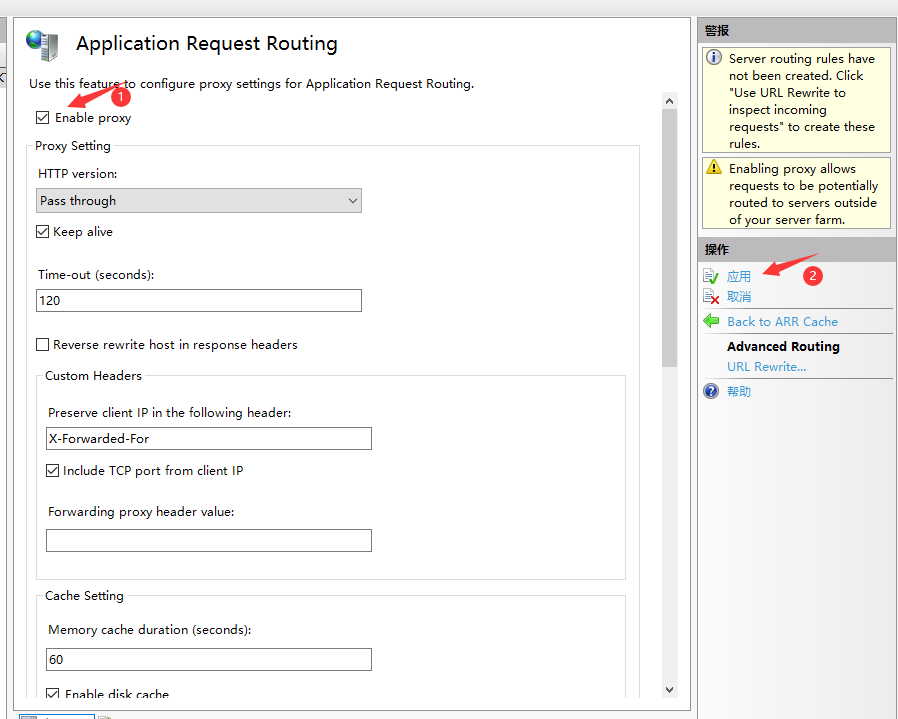Focus the Forwarding proxy header value field
Image resolution: width=898 pixels, height=719 pixels.
point(208,541)
